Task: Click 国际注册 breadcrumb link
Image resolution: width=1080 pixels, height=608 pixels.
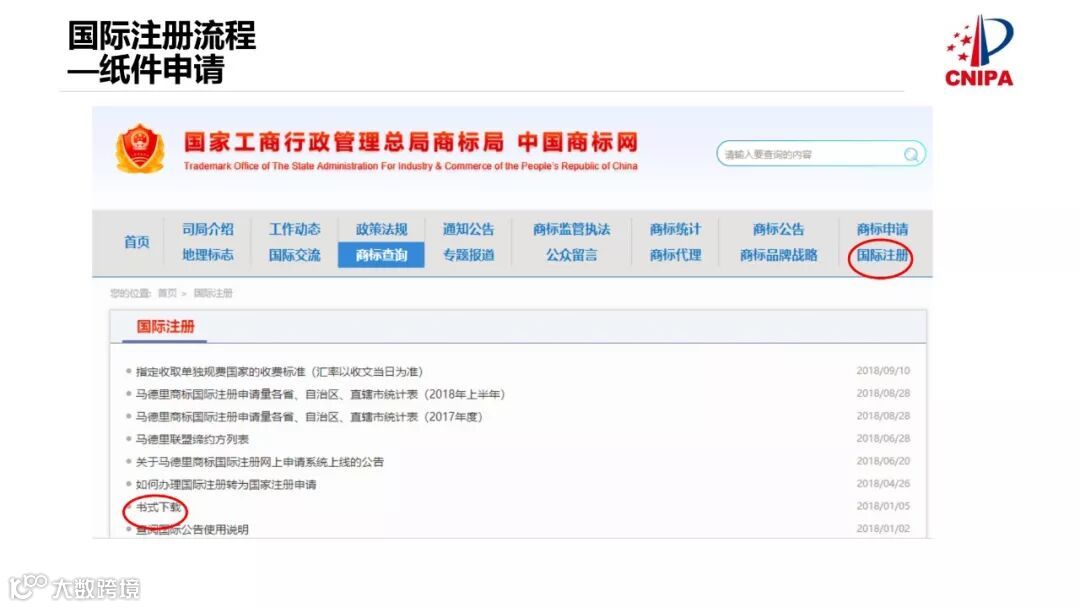Action: click(x=213, y=293)
